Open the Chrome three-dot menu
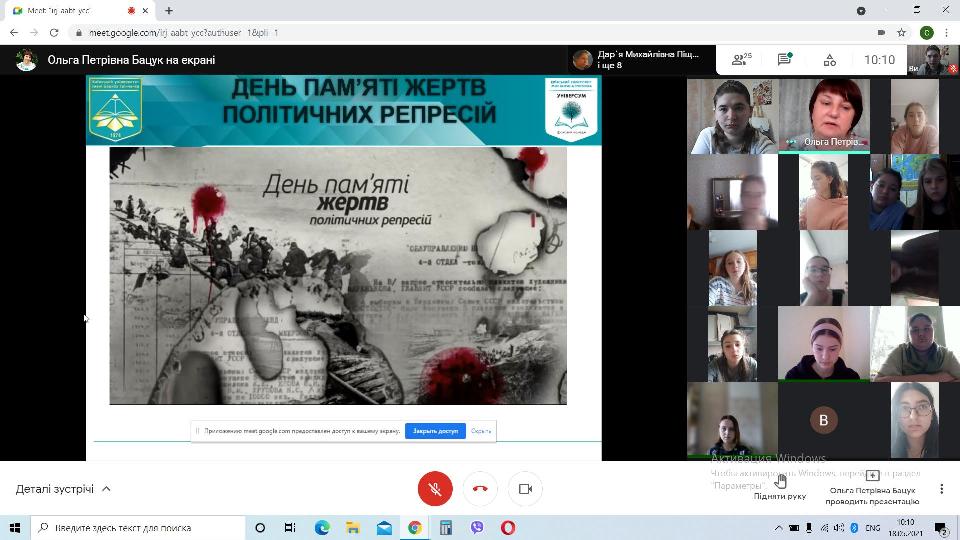The height and width of the screenshot is (540, 960). 947,32
